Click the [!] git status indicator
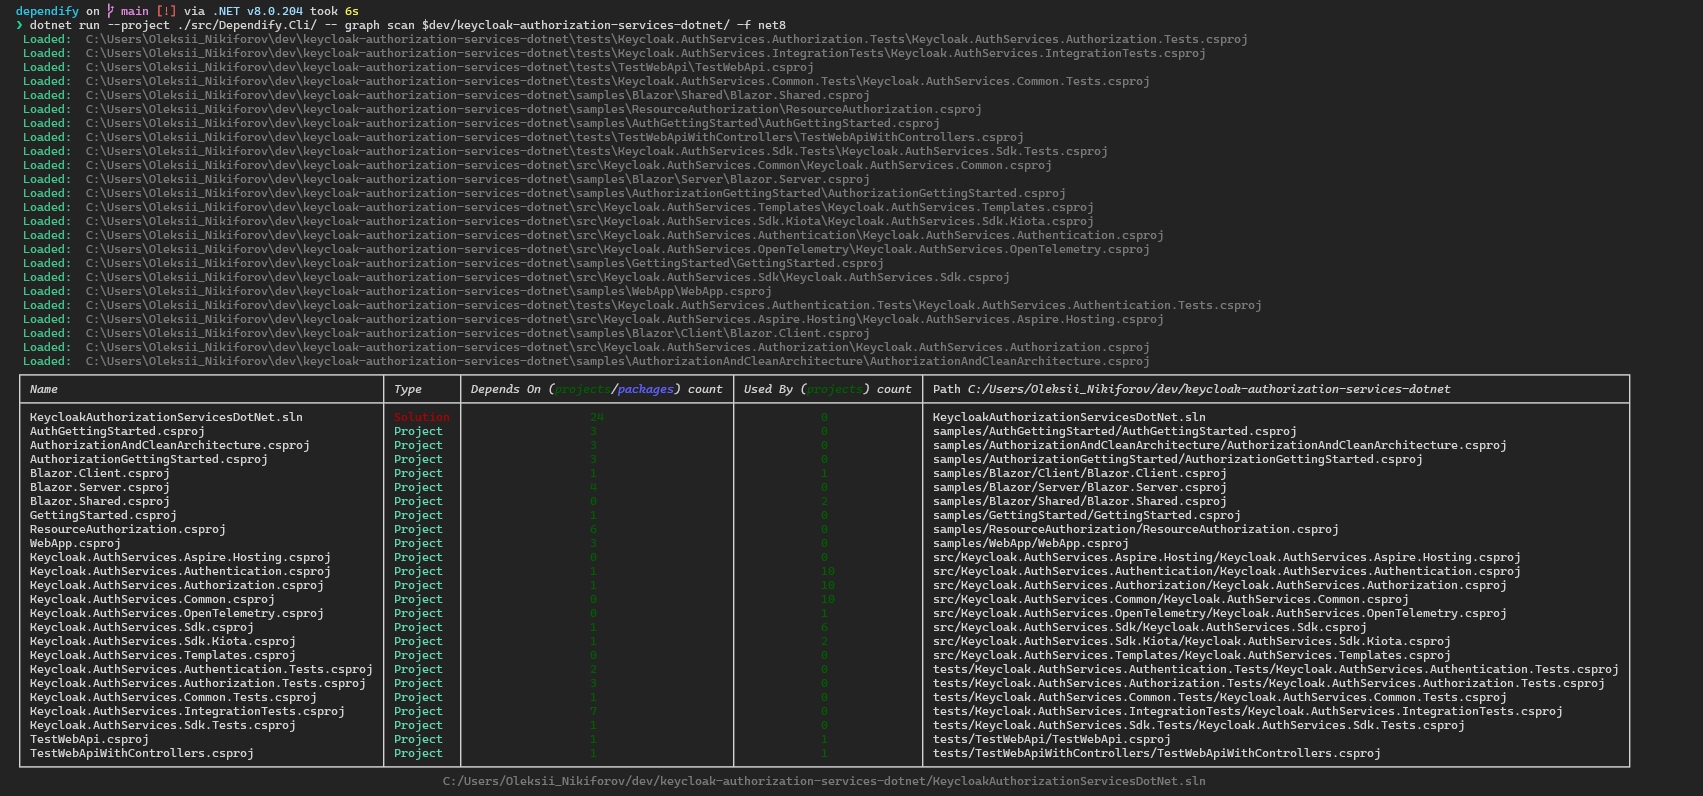The image size is (1703, 796). [166, 11]
